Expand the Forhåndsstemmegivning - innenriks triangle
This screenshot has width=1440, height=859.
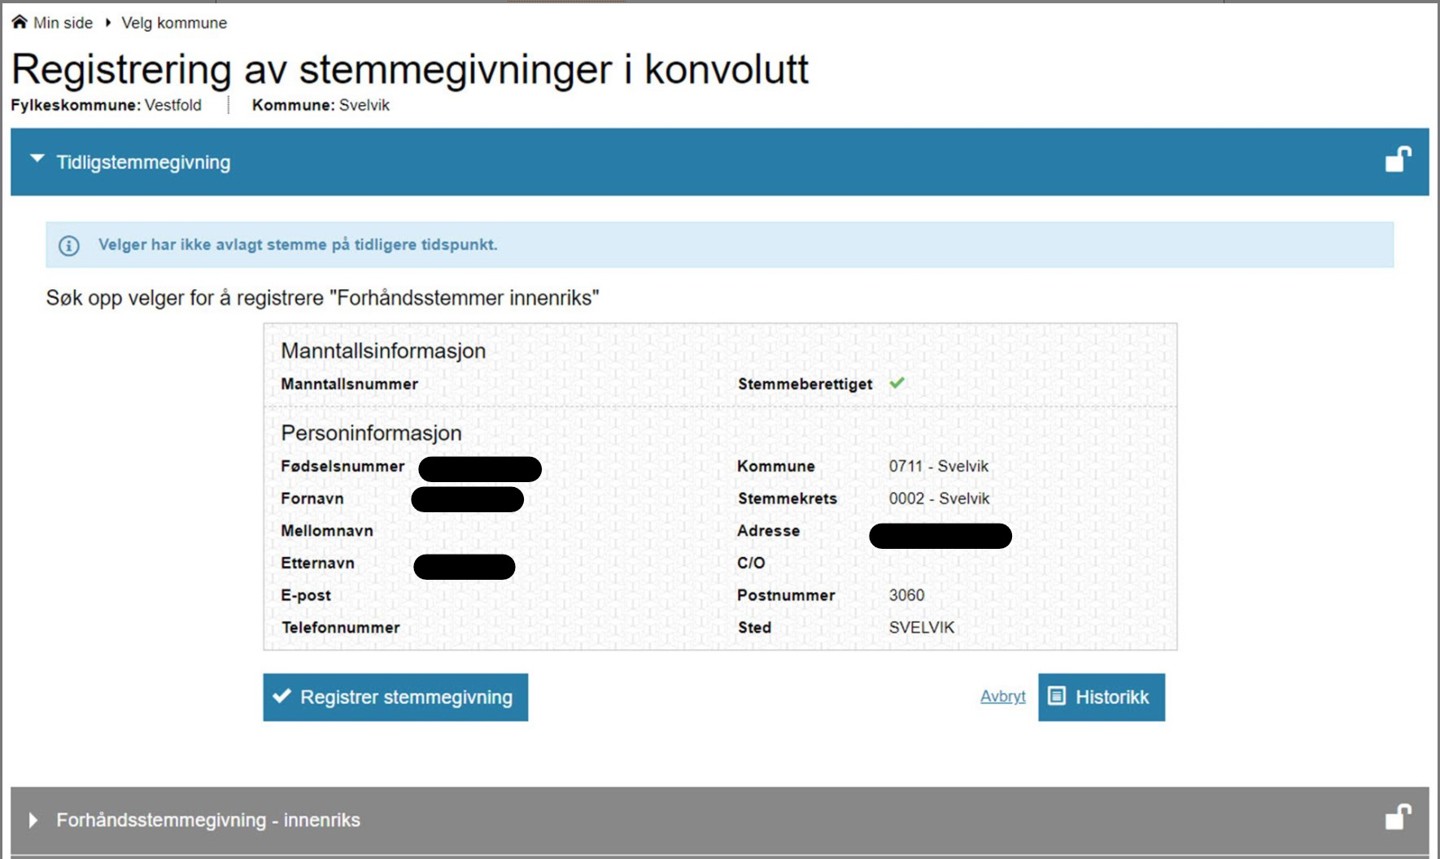pyautogui.click(x=34, y=820)
